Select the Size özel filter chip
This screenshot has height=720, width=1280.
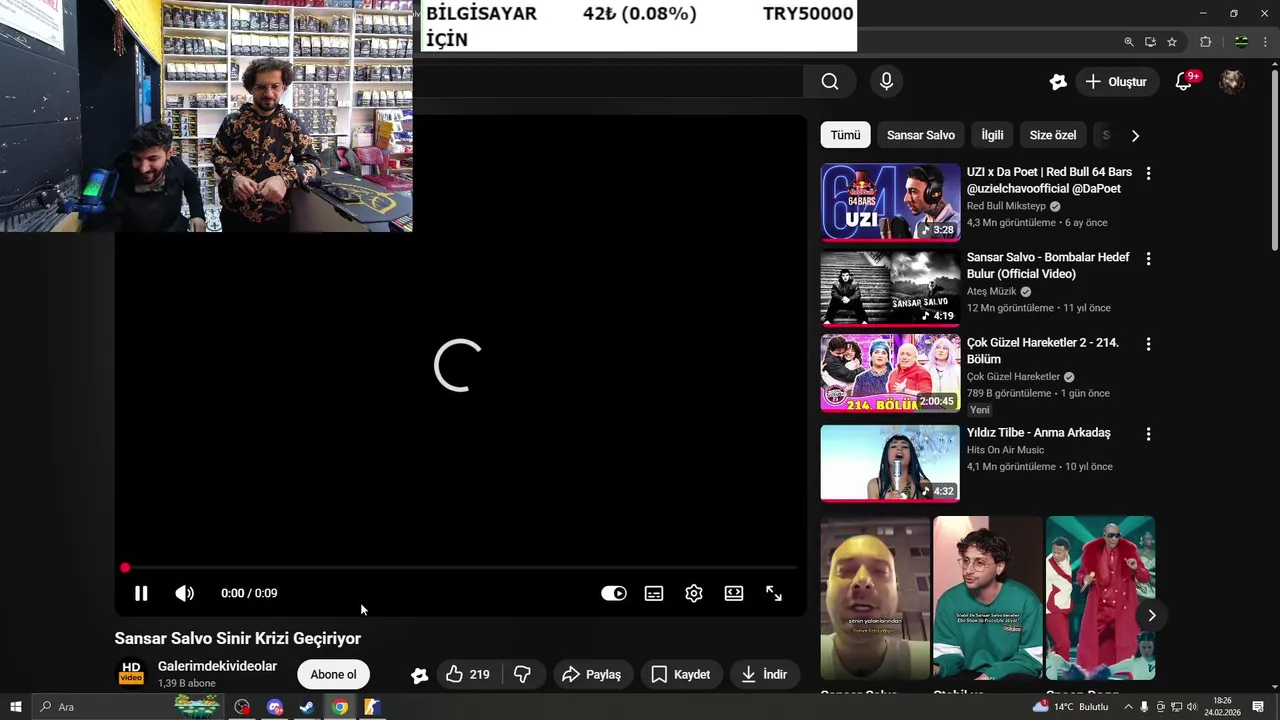(x=1053, y=135)
